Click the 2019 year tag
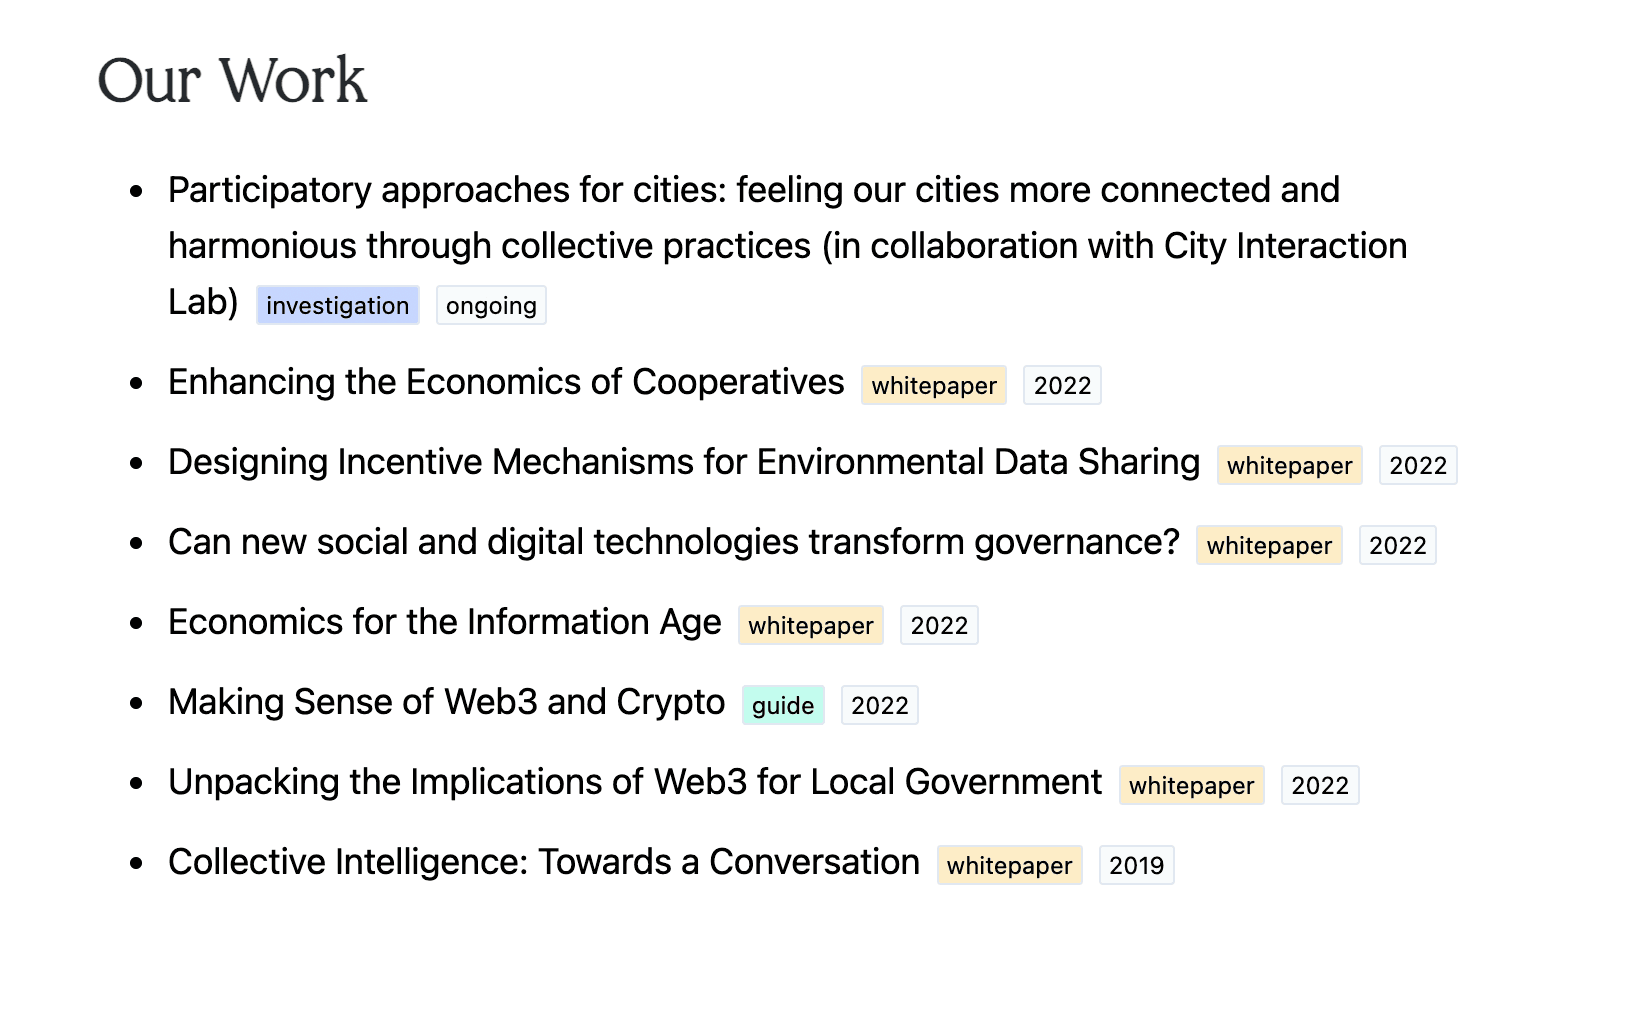Image resolution: width=1630 pixels, height=1016 pixels. pyautogui.click(x=1136, y=866)
